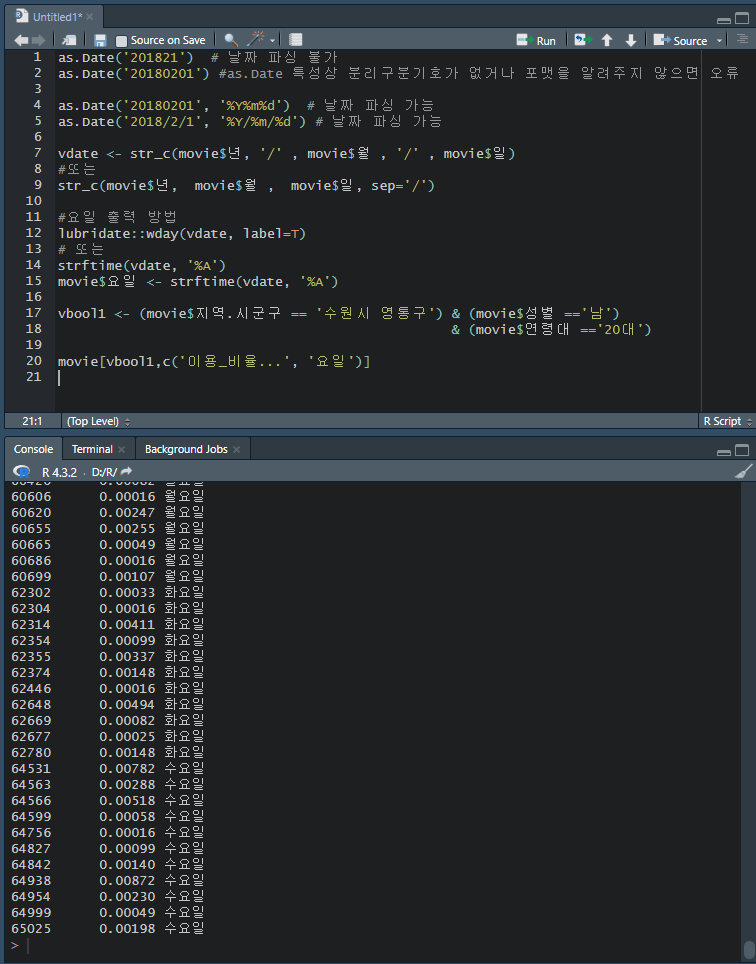The image size is (756, 964).
Task: Place cursor on empty line 21
Action: [378, 377]
